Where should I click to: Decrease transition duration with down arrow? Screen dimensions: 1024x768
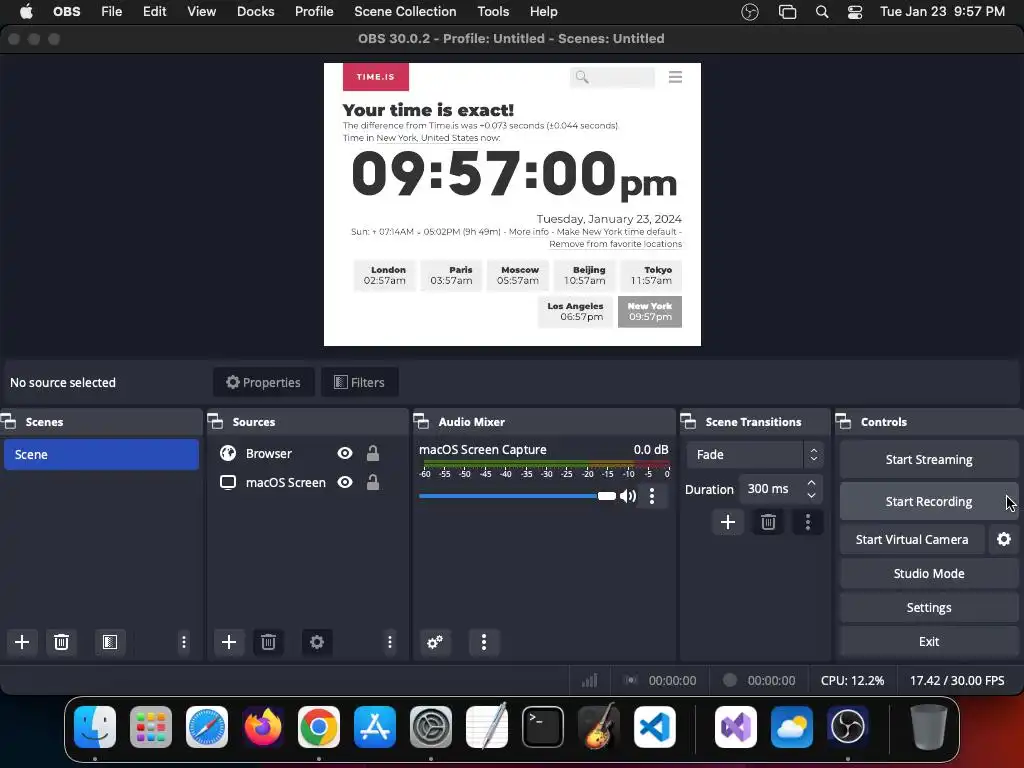(811, 496)
